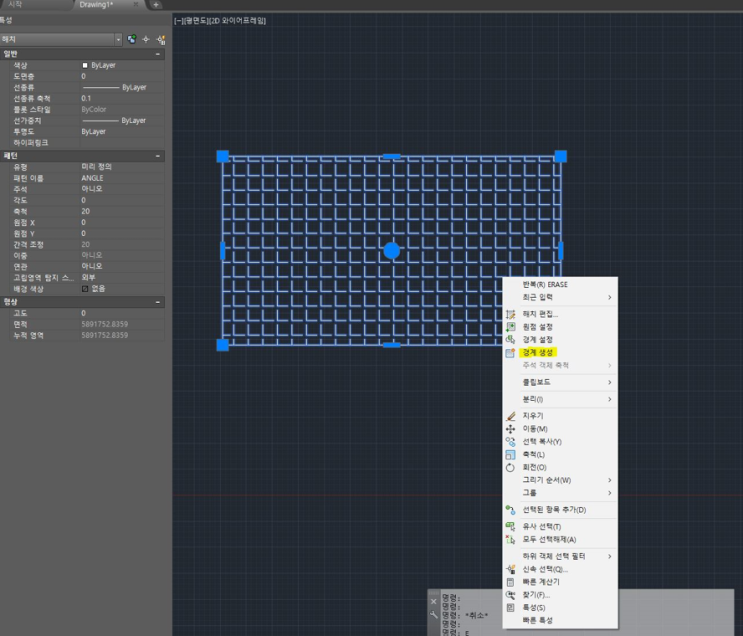Choose 지우기 erase option
Screen dimensions: 743x636
(533, 415)
